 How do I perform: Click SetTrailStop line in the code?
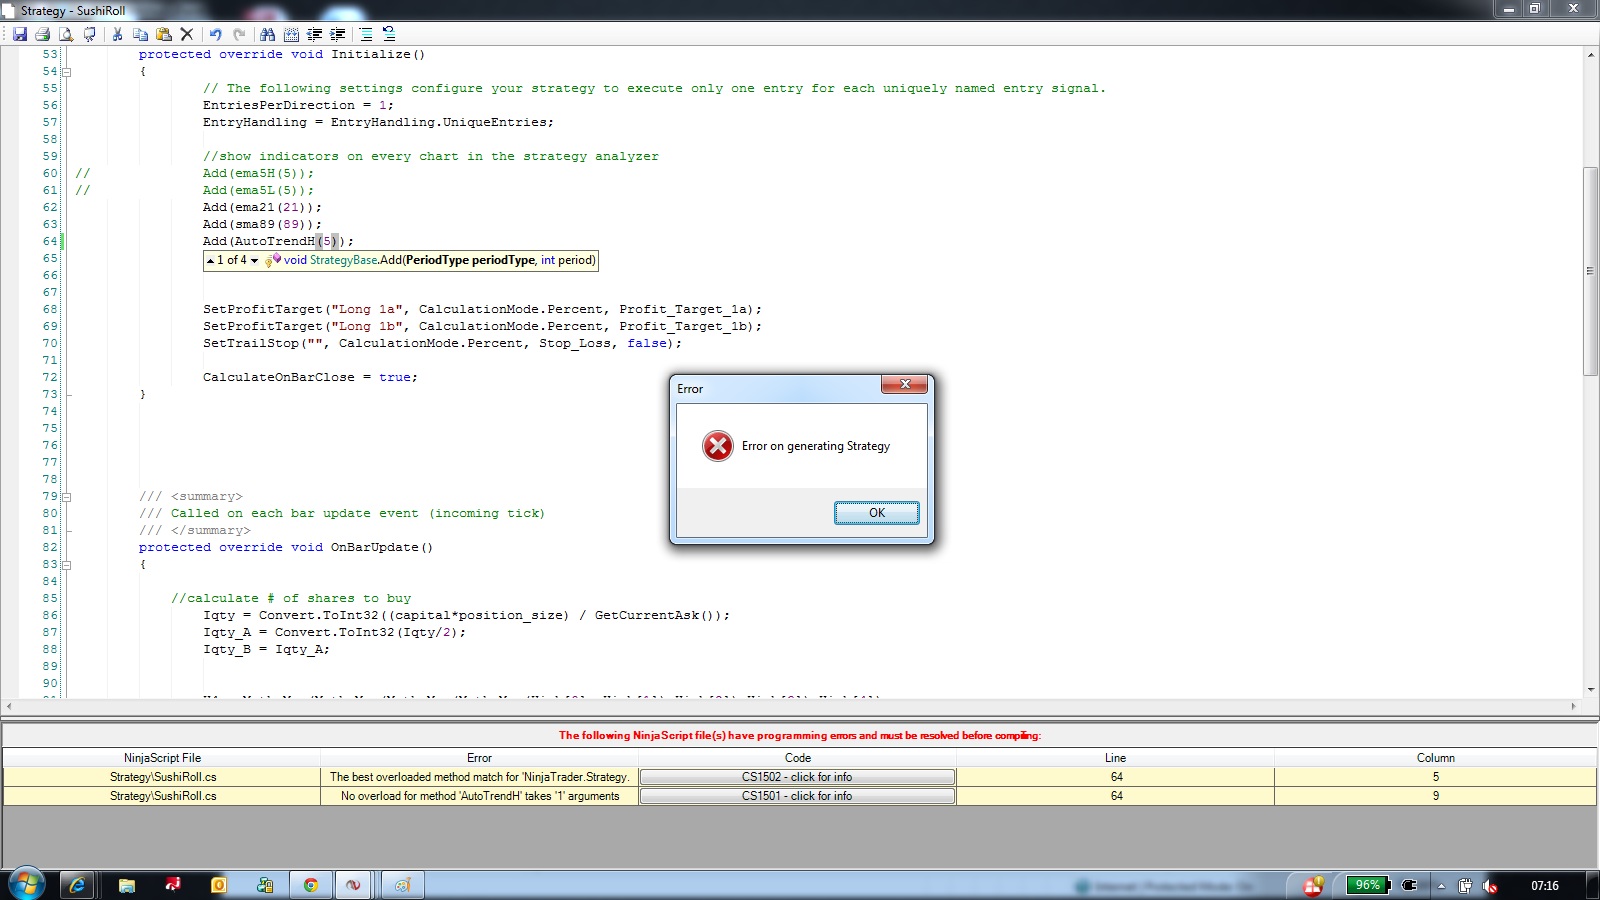(x=442, y=343)
